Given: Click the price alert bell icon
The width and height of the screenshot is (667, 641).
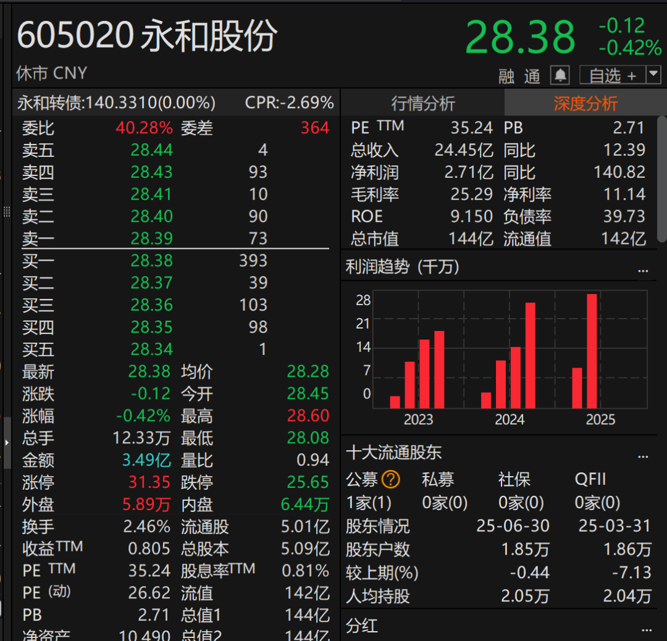Looking at the screenshot, I should point(560,76).
